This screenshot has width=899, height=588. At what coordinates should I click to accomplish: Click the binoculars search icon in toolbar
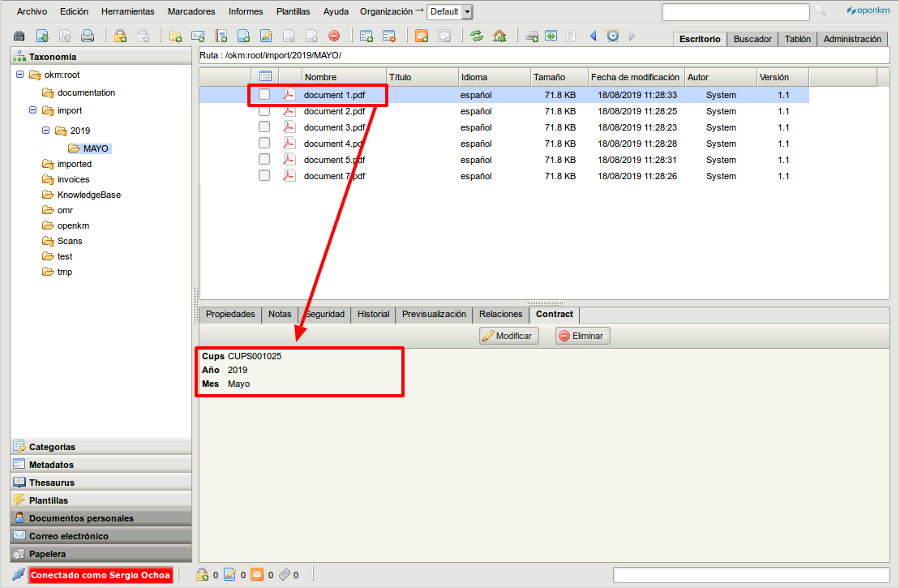[x=19, y=36]
